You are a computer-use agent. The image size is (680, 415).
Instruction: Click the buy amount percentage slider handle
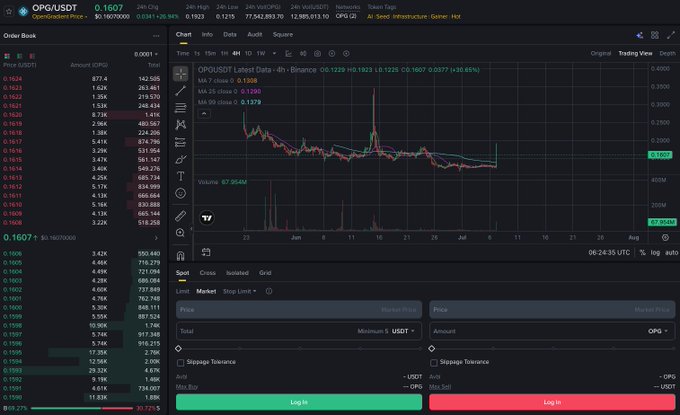pos(178,348)
